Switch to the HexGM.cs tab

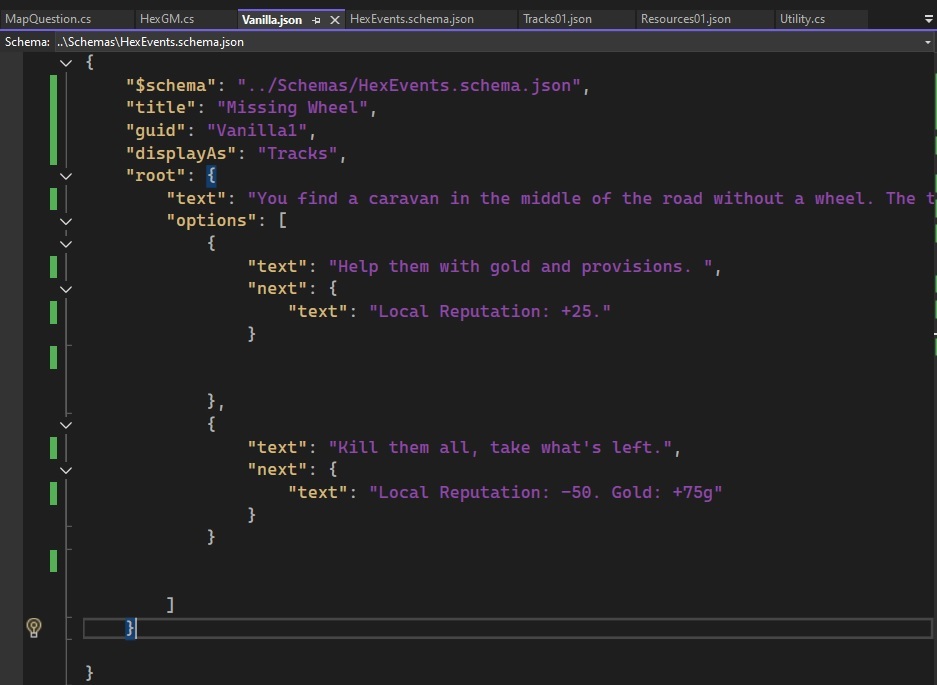167,19
